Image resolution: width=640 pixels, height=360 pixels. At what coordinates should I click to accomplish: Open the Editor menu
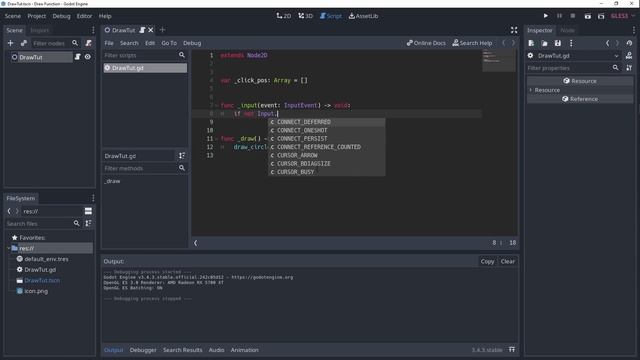click(84, 16)
